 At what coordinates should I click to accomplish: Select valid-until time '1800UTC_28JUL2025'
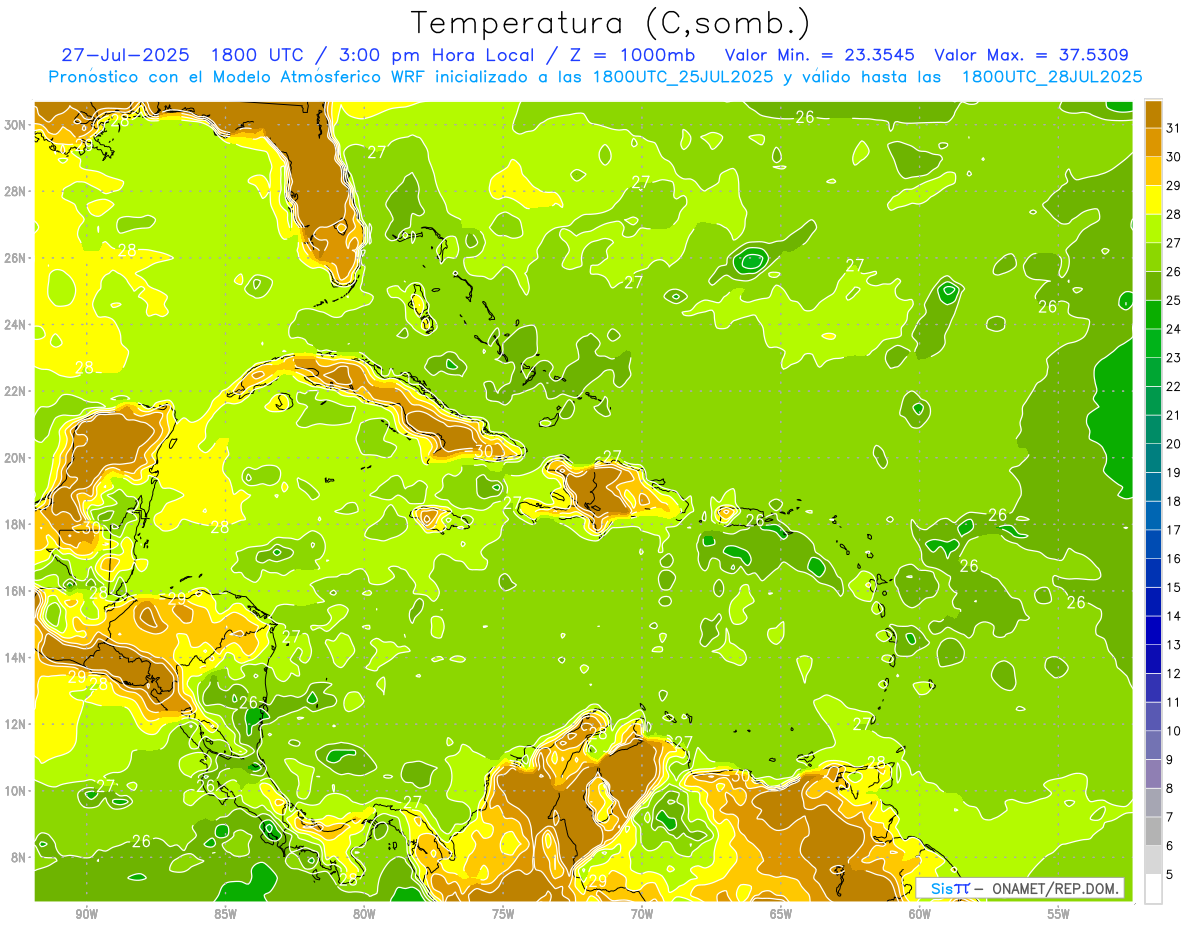click(1052, 76)
